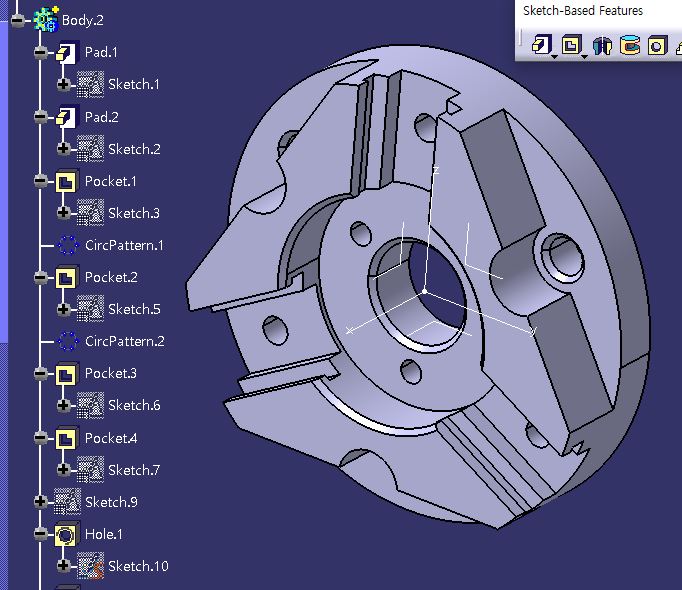Collapse the Pocket.1 node
The width and height of the screenshot is (682, 590).
tap(40, 181)
